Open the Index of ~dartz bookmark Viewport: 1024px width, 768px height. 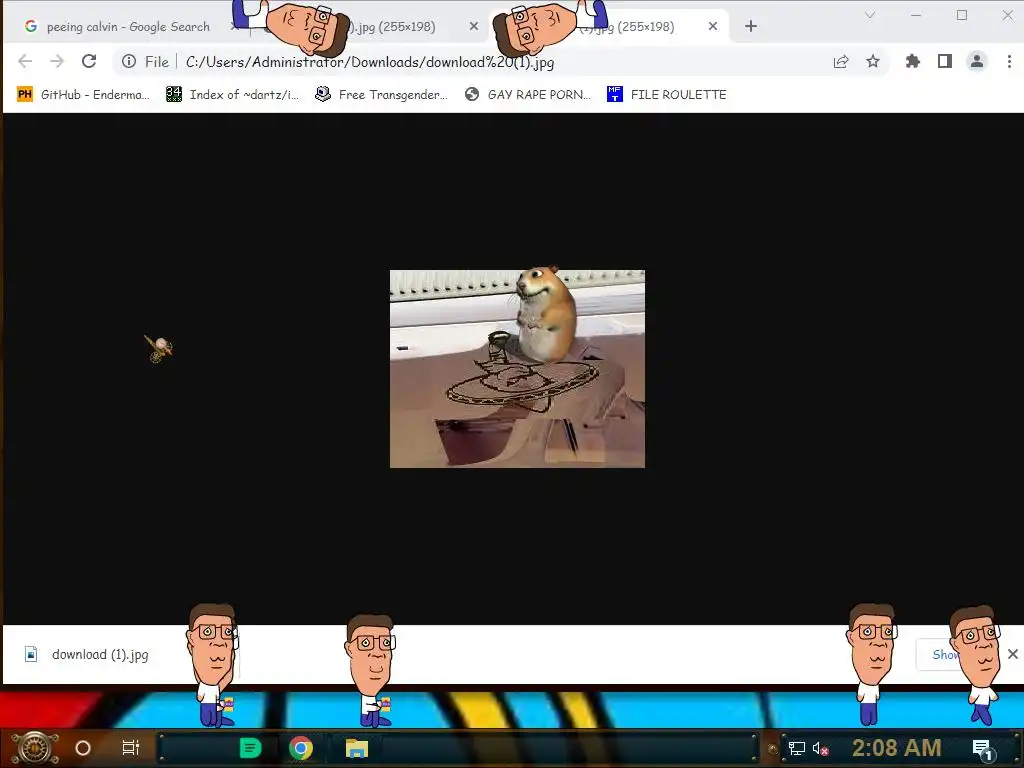pyautogui.click(x=232, y=95)
